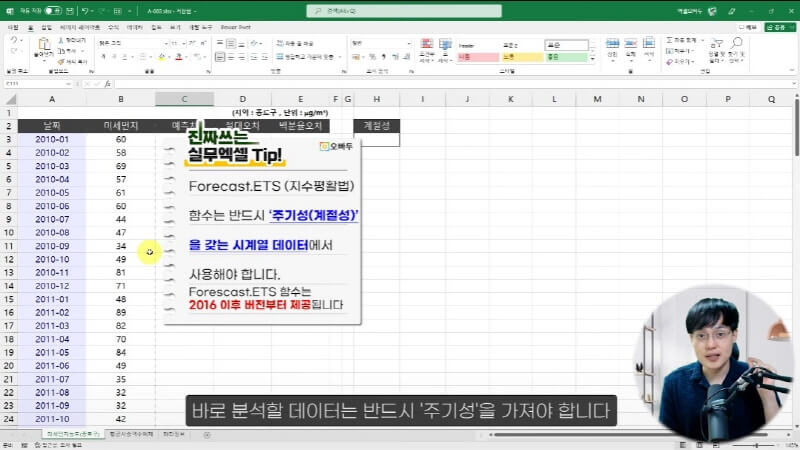Click the Decrease Font Size icon
Image resolution: width=800 pixels, height=450 pixels.
click(203, 43)
